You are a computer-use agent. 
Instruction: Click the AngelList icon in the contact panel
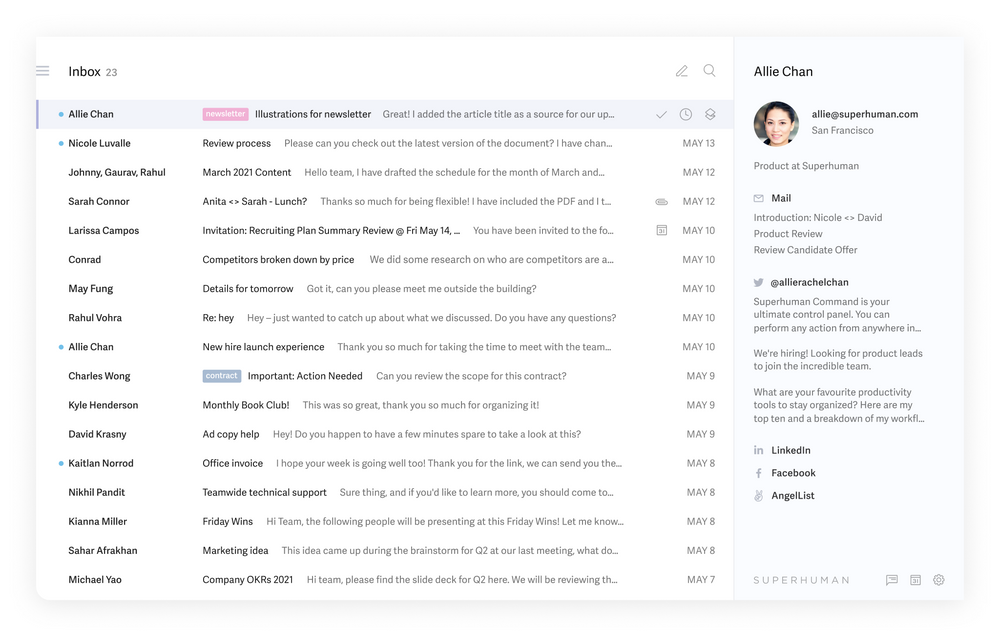coord(759,495)
